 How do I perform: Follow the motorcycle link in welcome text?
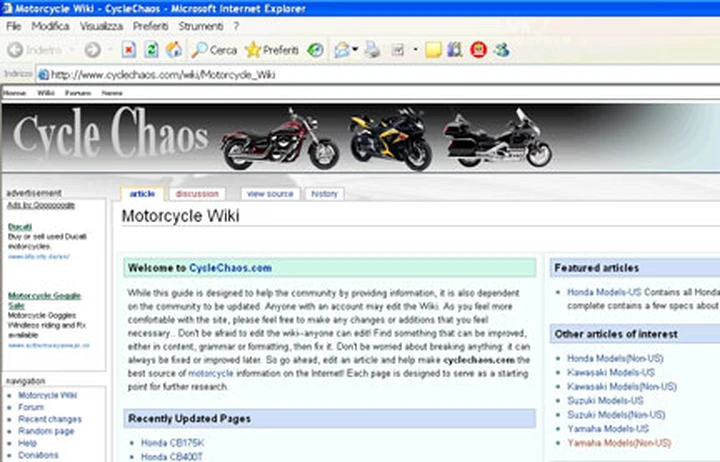tap(211, 373)
